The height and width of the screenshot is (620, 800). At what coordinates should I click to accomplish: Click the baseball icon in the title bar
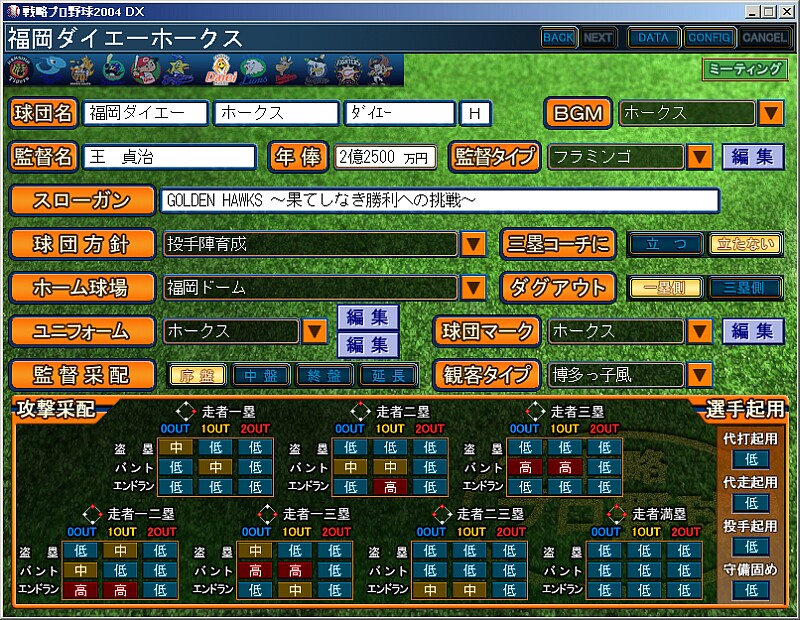click(x=14, y=11)
